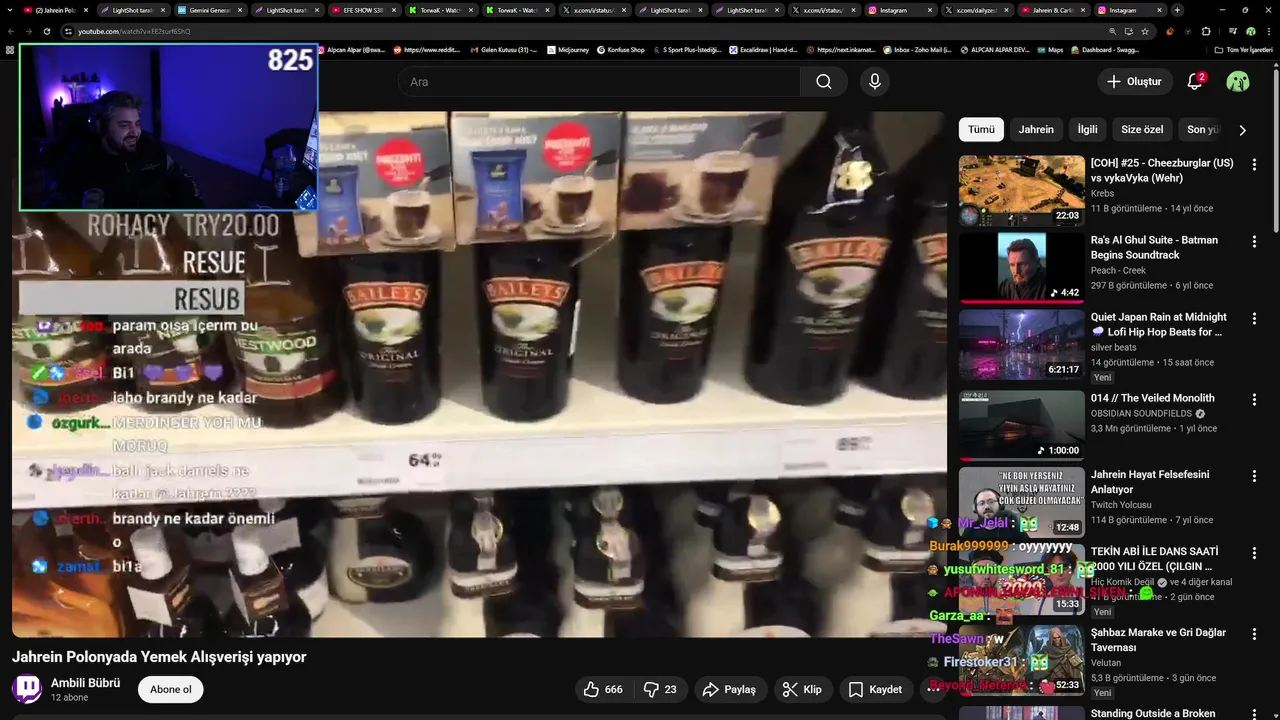Start voice search with the microphone
Screen dimensions: 1280x720
[x=875, y=82]
